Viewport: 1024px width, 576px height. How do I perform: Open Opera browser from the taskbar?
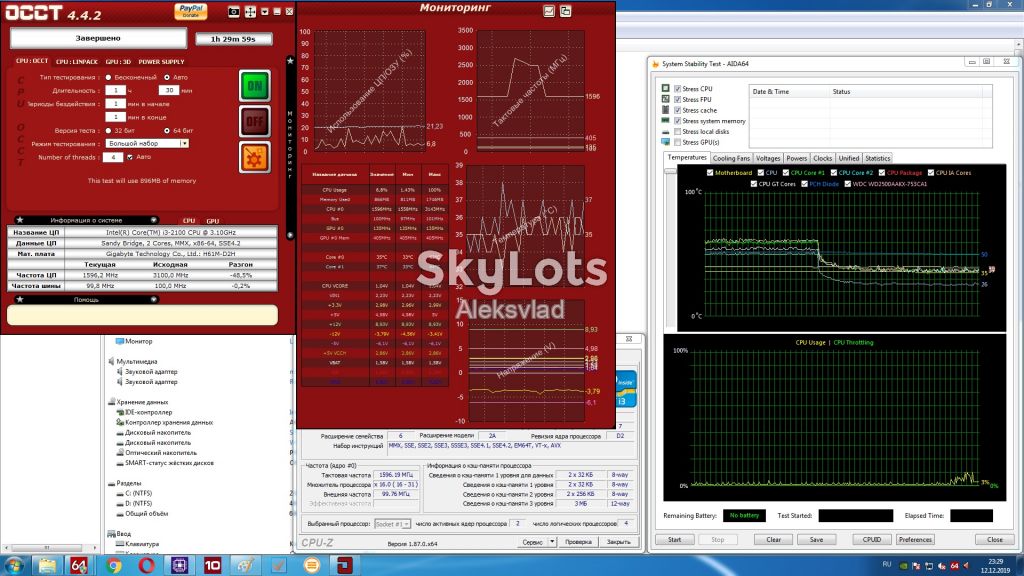point(146,565)
